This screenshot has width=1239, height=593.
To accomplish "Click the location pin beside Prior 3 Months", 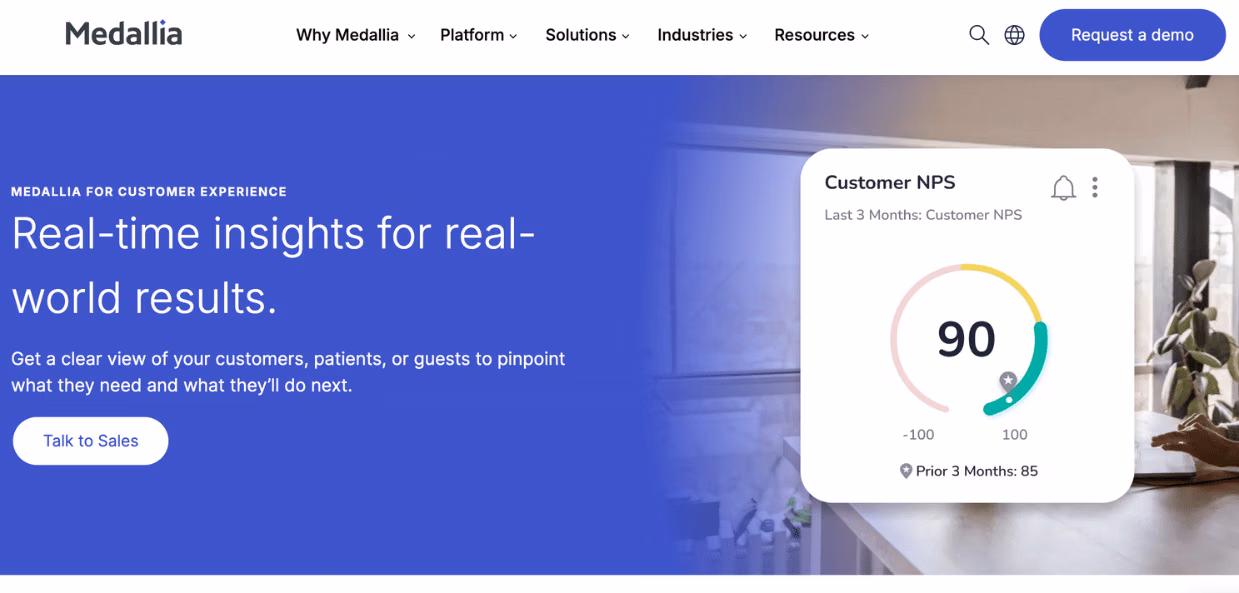I will click(x=906, y=470).
